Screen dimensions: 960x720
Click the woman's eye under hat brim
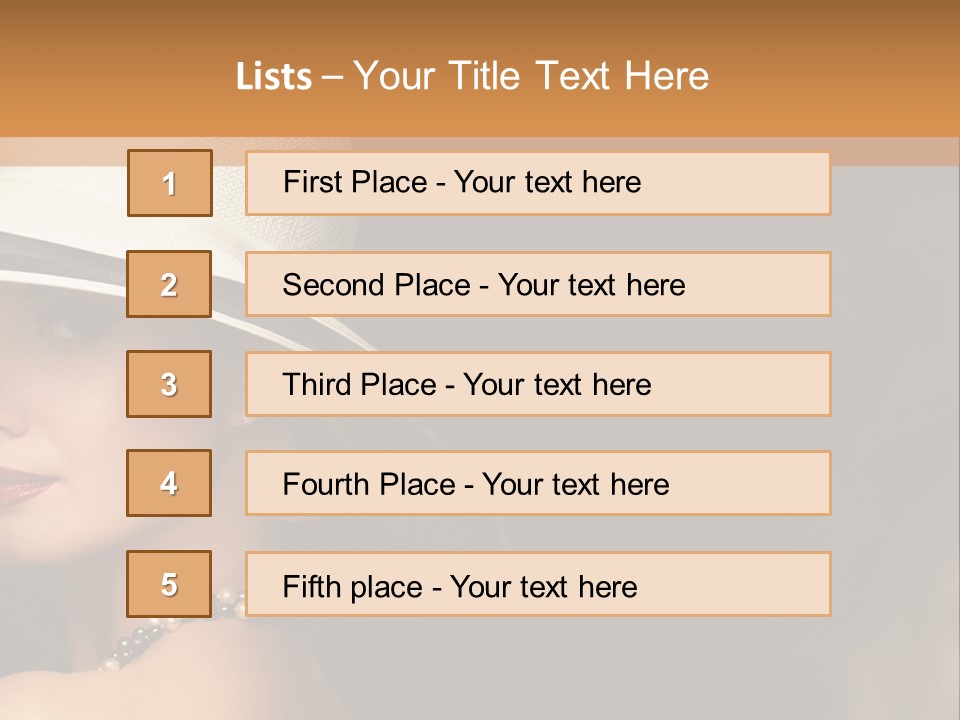coord(69,329)
